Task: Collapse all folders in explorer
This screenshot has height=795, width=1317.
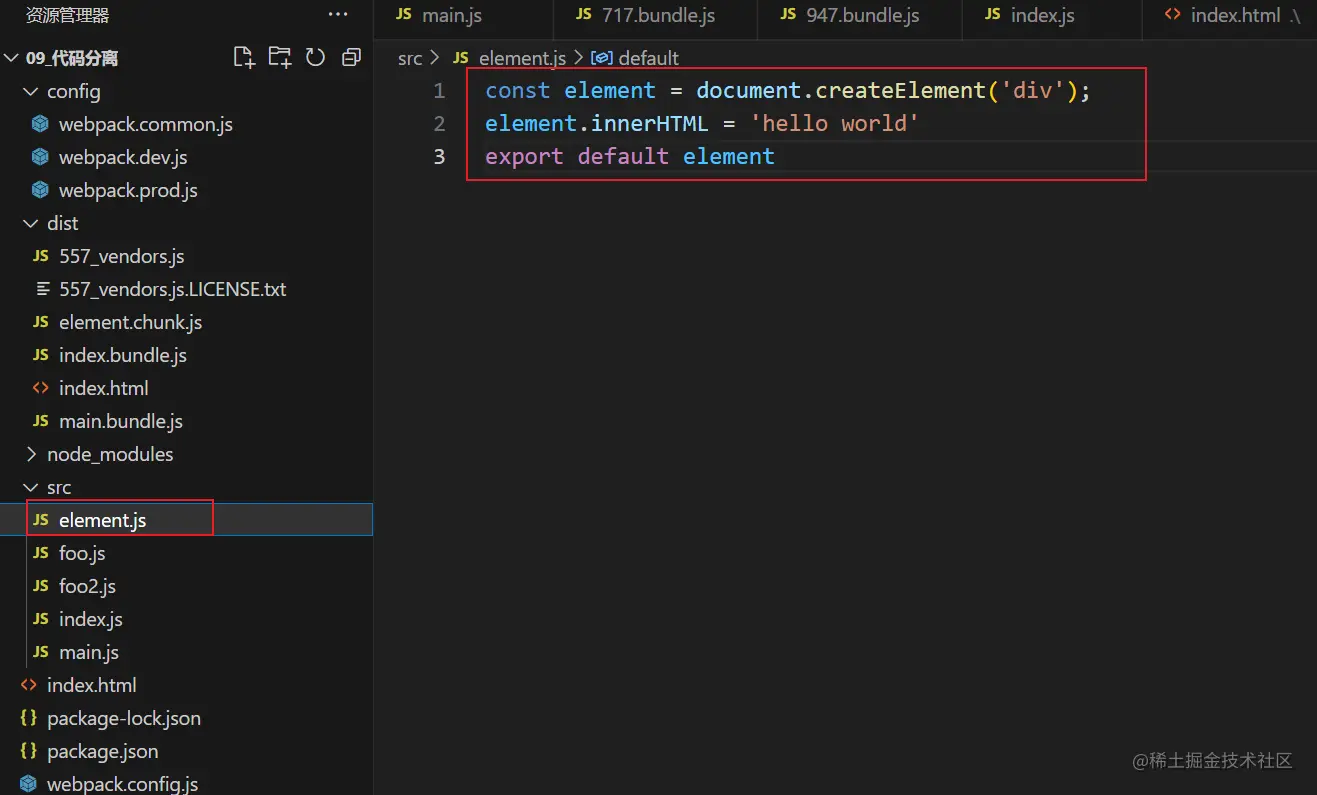Action: (x=351, y=57)
